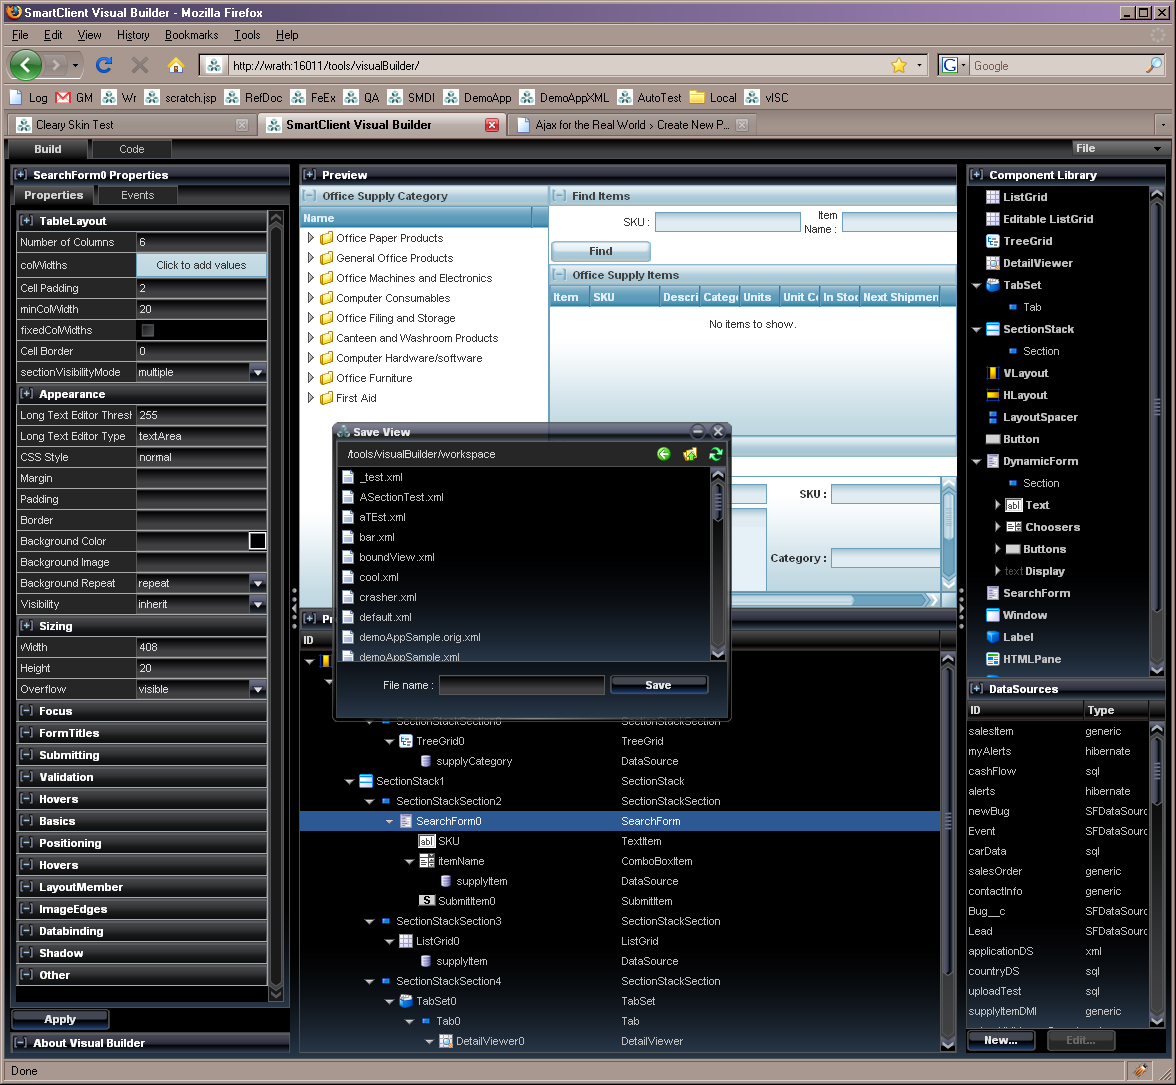Screen dimensions: 1176x1085
Task: Switch to the Events tab
Action: coord(137,195)
